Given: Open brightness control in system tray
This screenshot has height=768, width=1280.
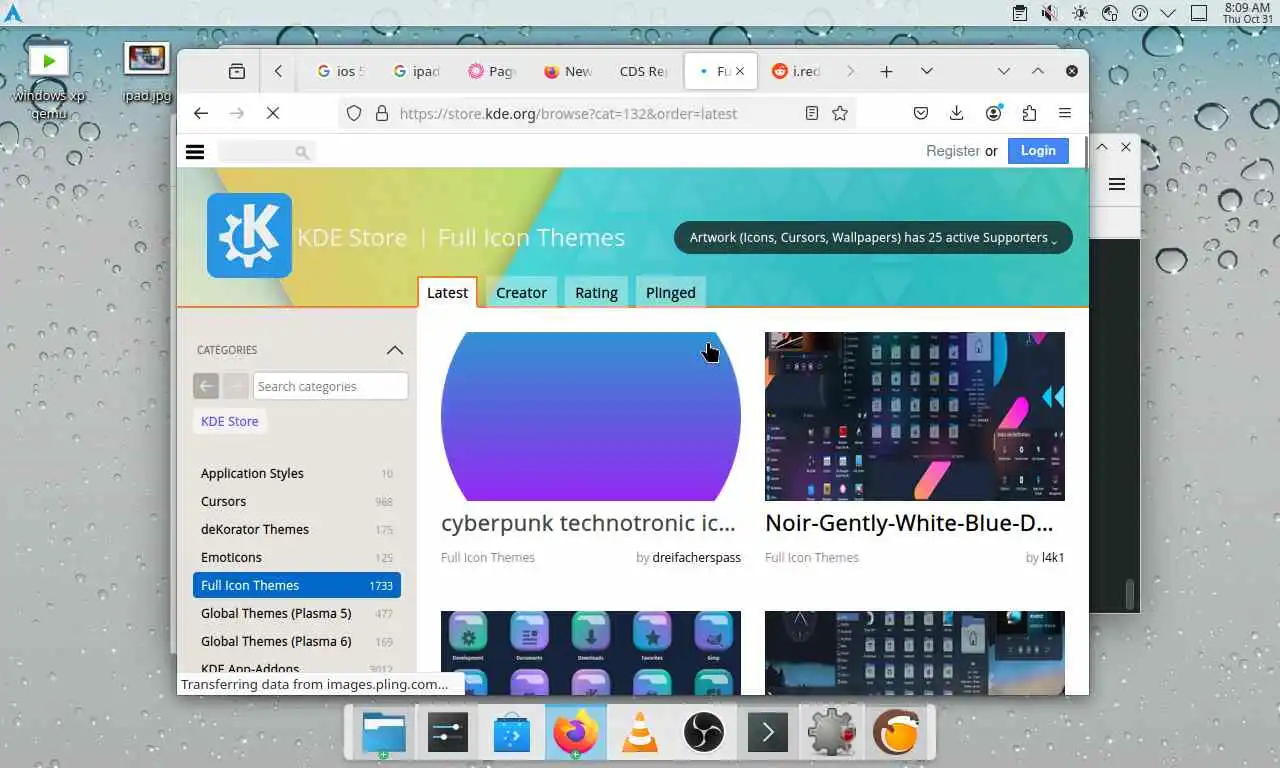Looking at the screenshot, I should (x=1079, y=13).
